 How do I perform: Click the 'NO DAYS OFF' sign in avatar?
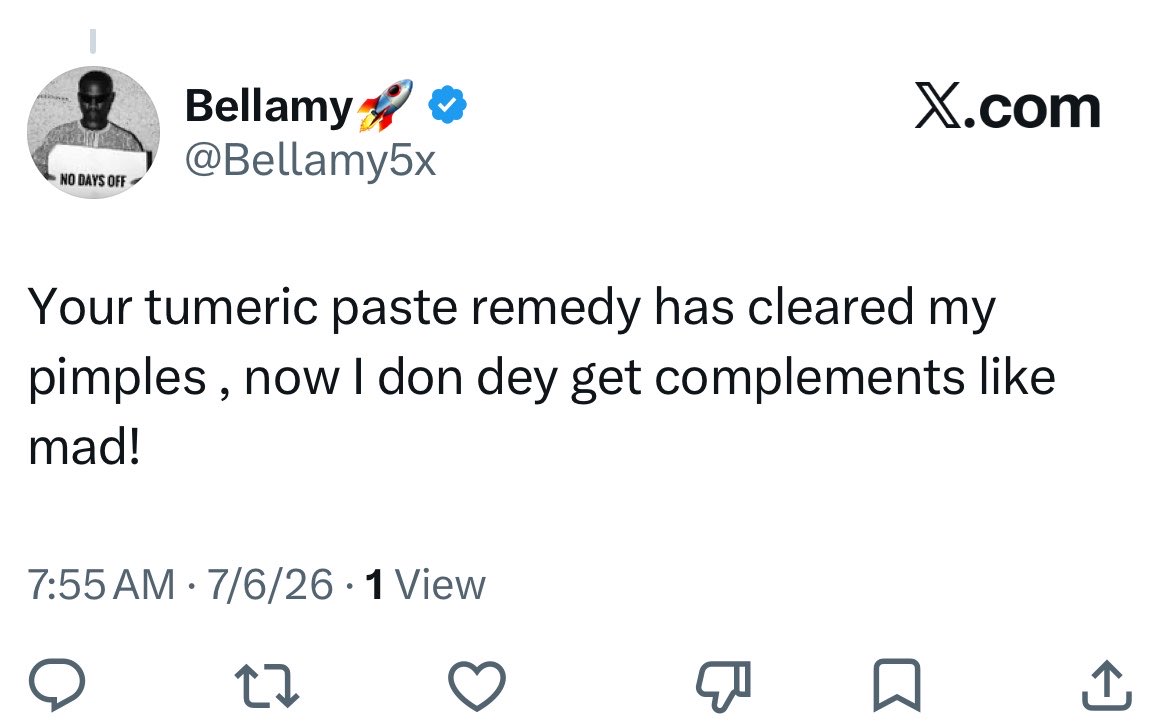94,180
